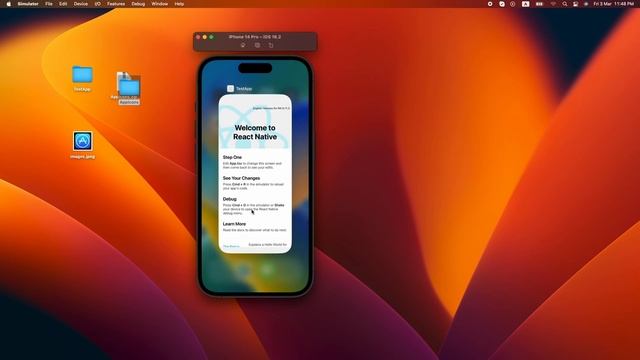The image size is (640, 360).
Task: Open the Apple menu
Action: pos(9,4)
